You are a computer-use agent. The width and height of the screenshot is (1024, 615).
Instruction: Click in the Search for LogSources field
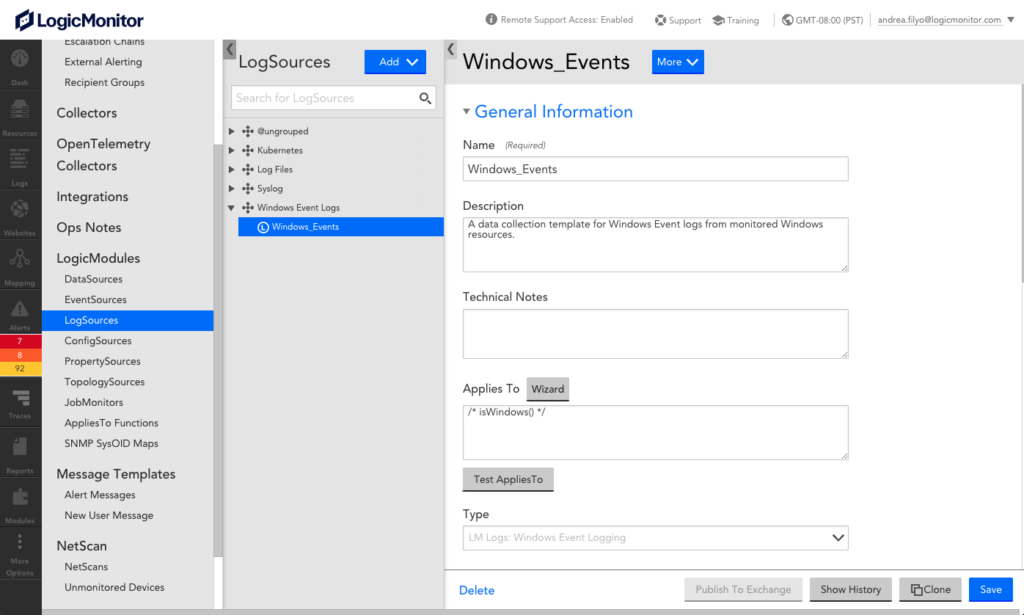click(x=325, y=98)
